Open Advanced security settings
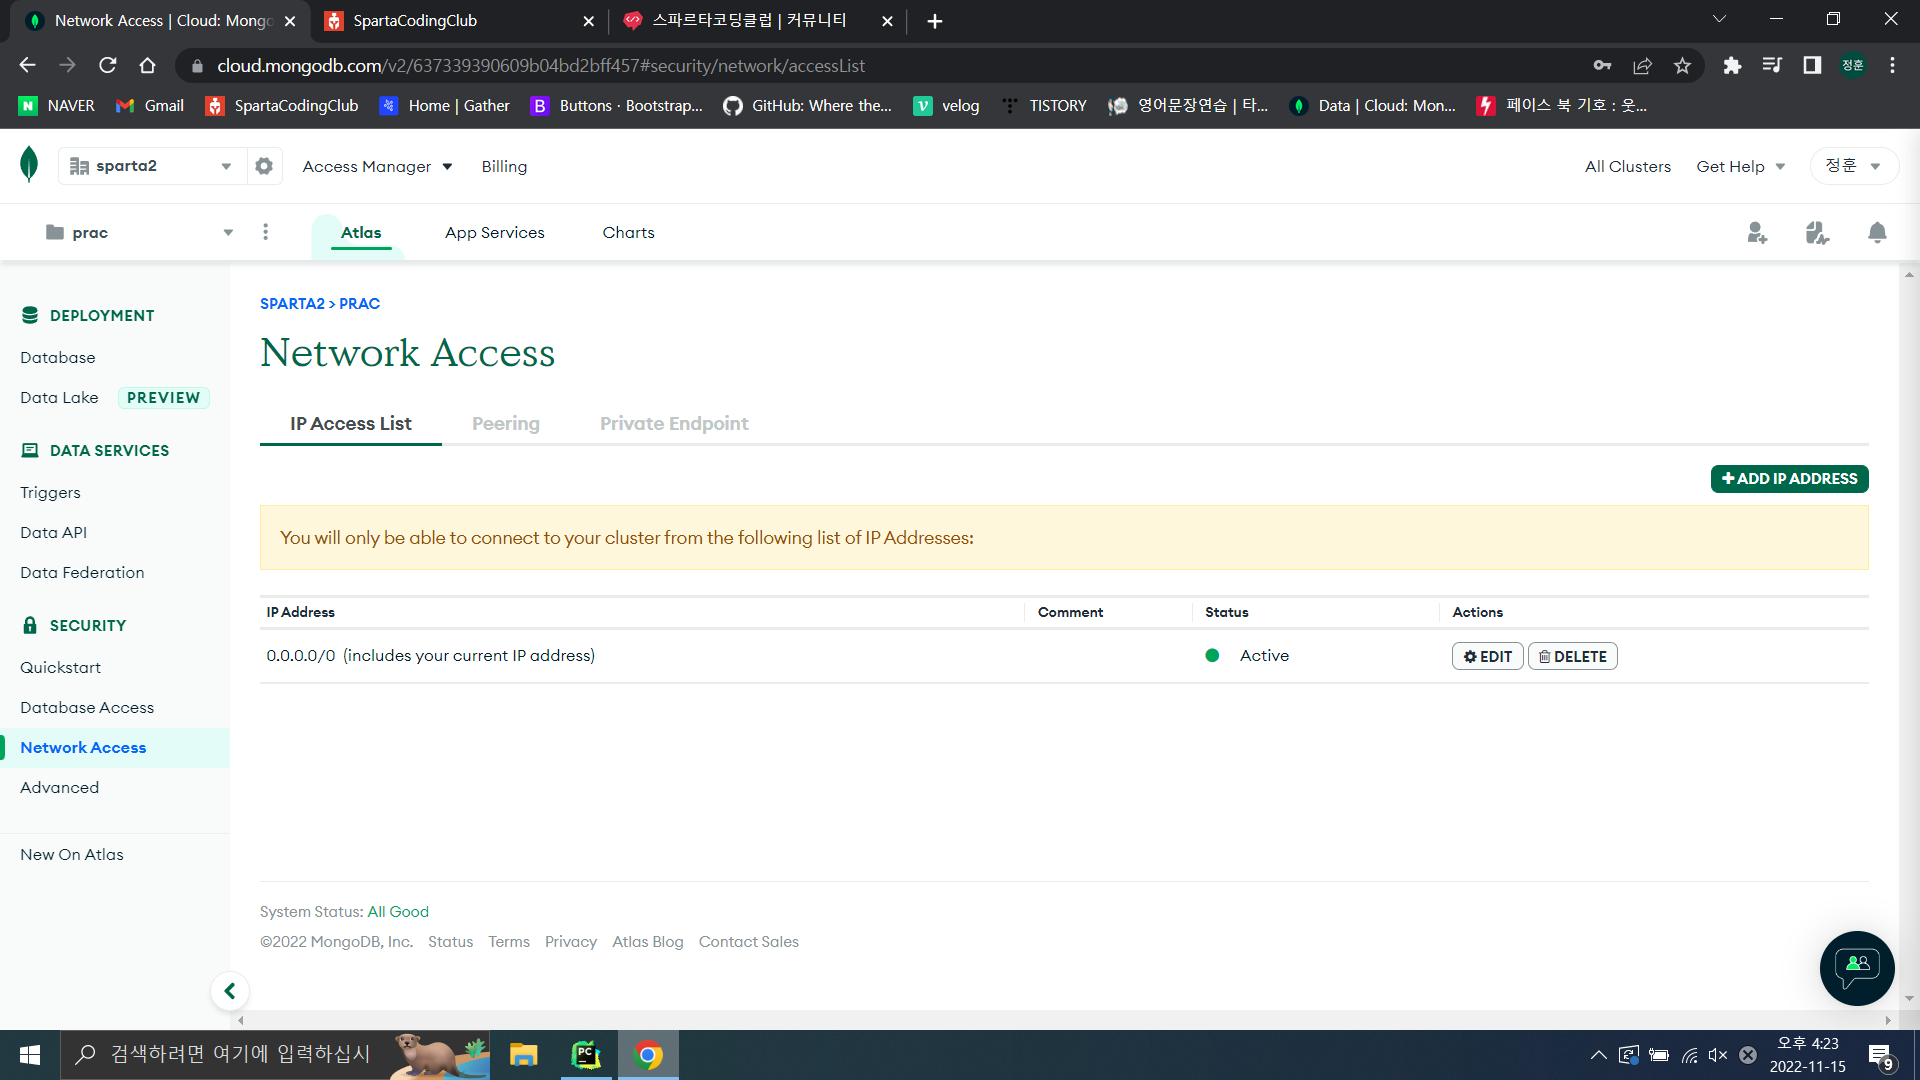Viewport: 1920px width, 1080px height. (x=59, y=788)
